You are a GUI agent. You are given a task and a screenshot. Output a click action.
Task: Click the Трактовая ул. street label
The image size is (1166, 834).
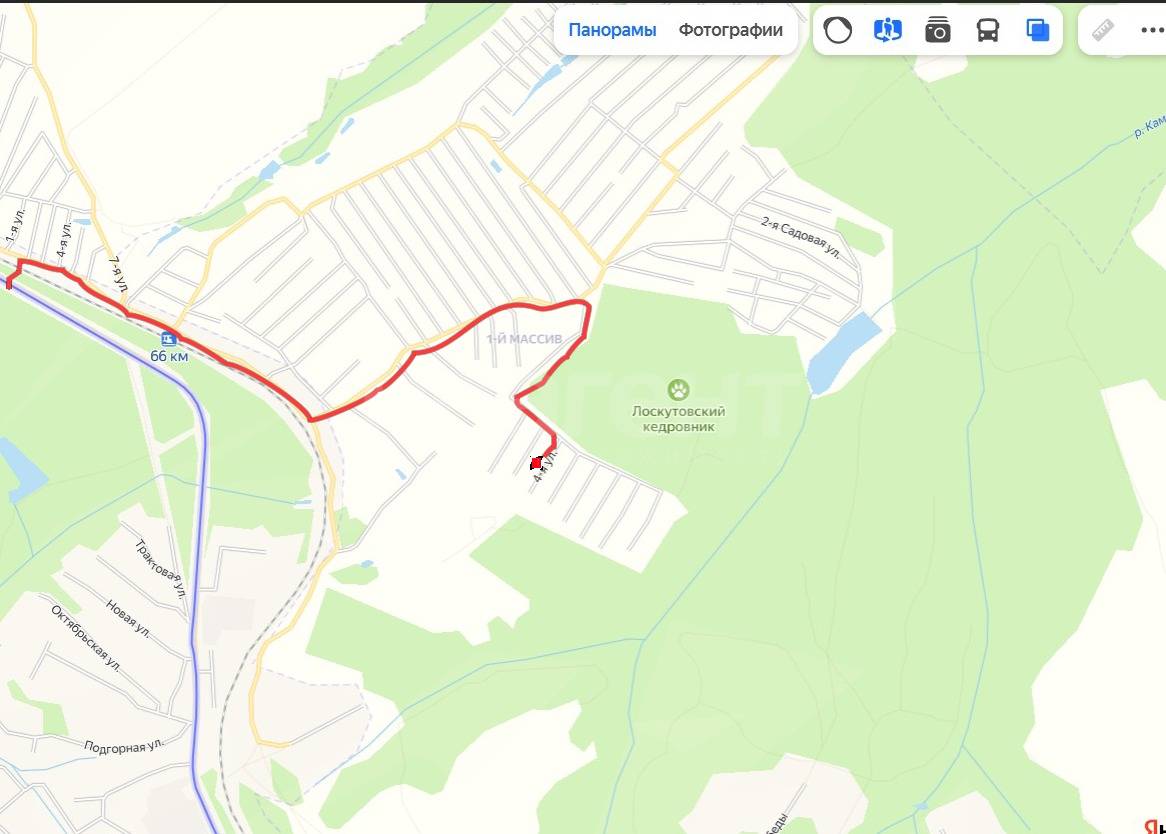click(x=160, y=569)
